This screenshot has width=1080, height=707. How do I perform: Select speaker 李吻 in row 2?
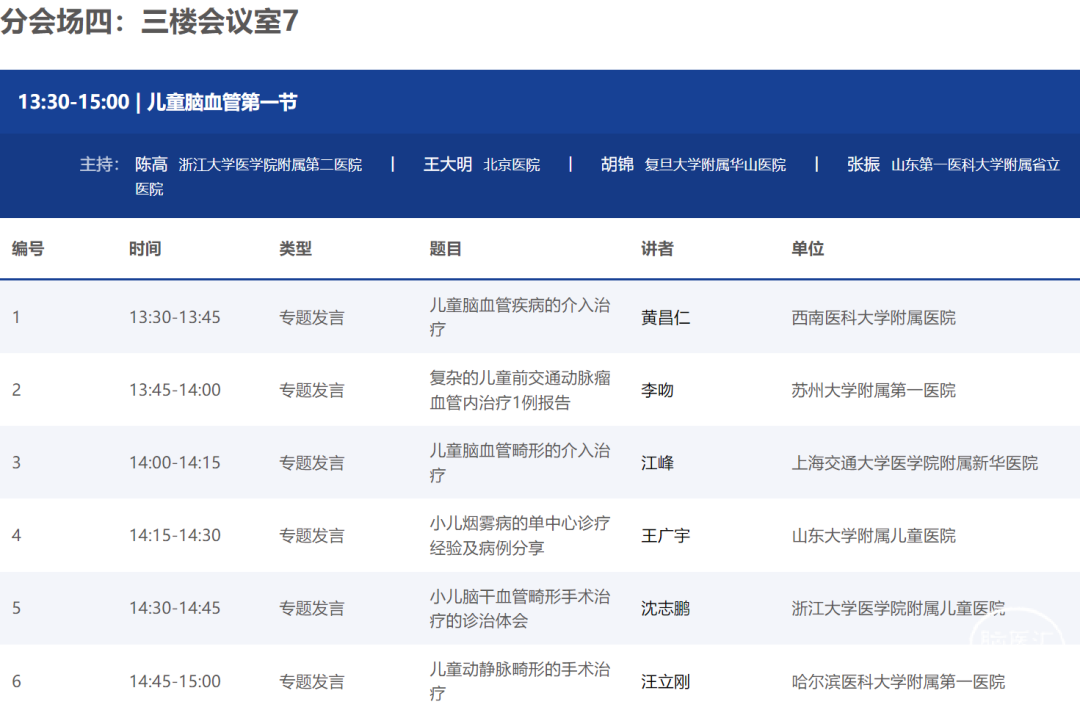(x=657, y=390)
